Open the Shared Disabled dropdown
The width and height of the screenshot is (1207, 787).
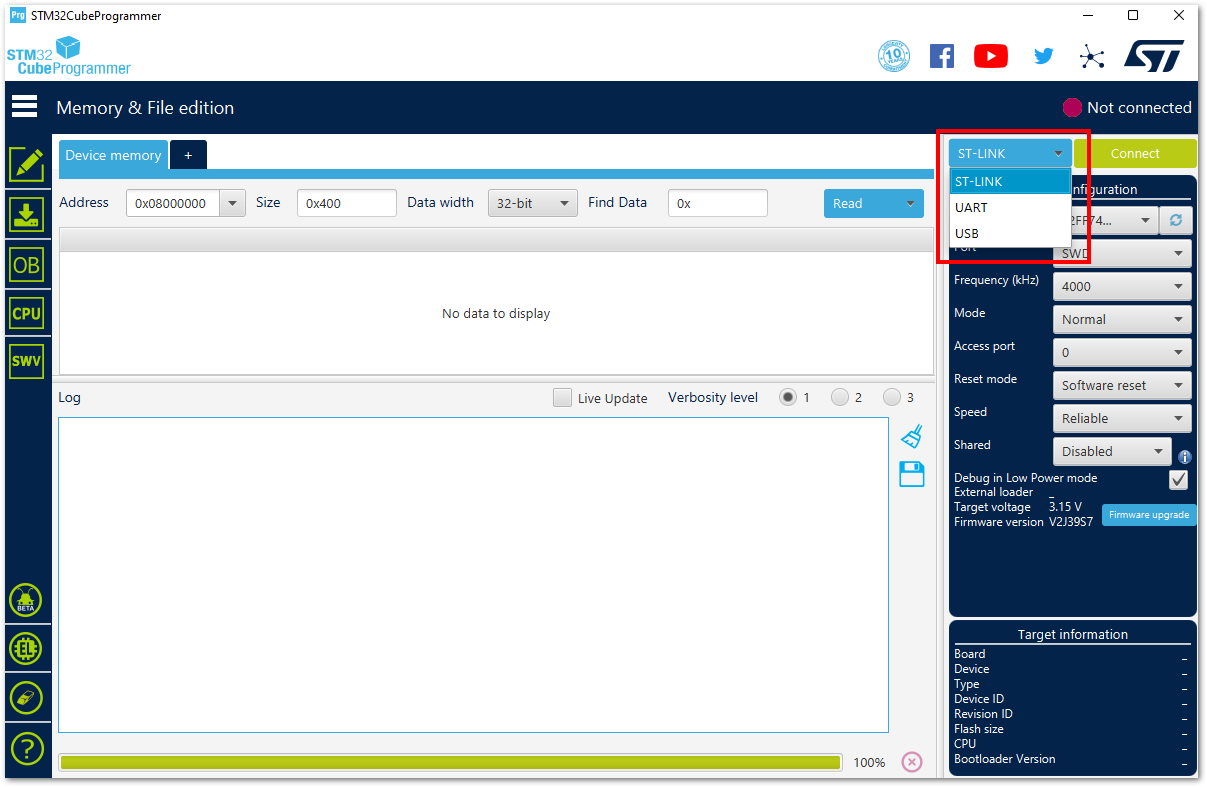tap(1112, 451)
